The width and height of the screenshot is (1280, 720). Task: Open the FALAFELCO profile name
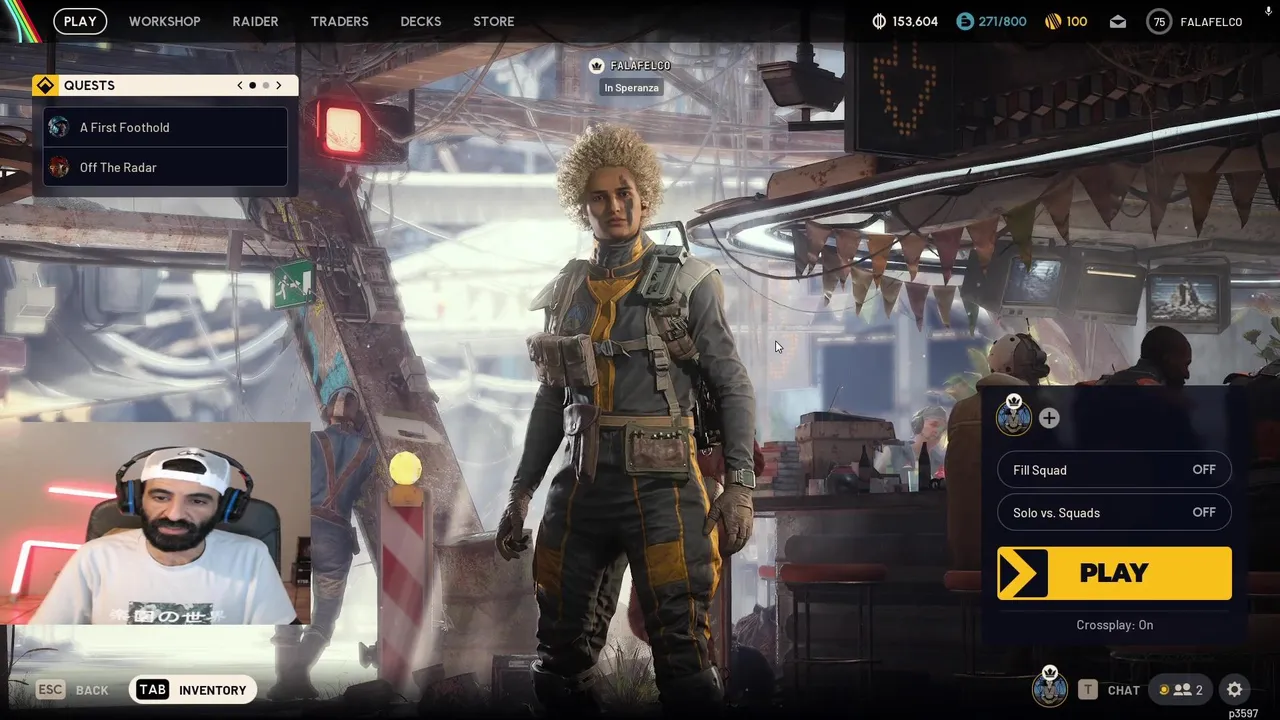pyautogui.click(x=1211, y=22)
